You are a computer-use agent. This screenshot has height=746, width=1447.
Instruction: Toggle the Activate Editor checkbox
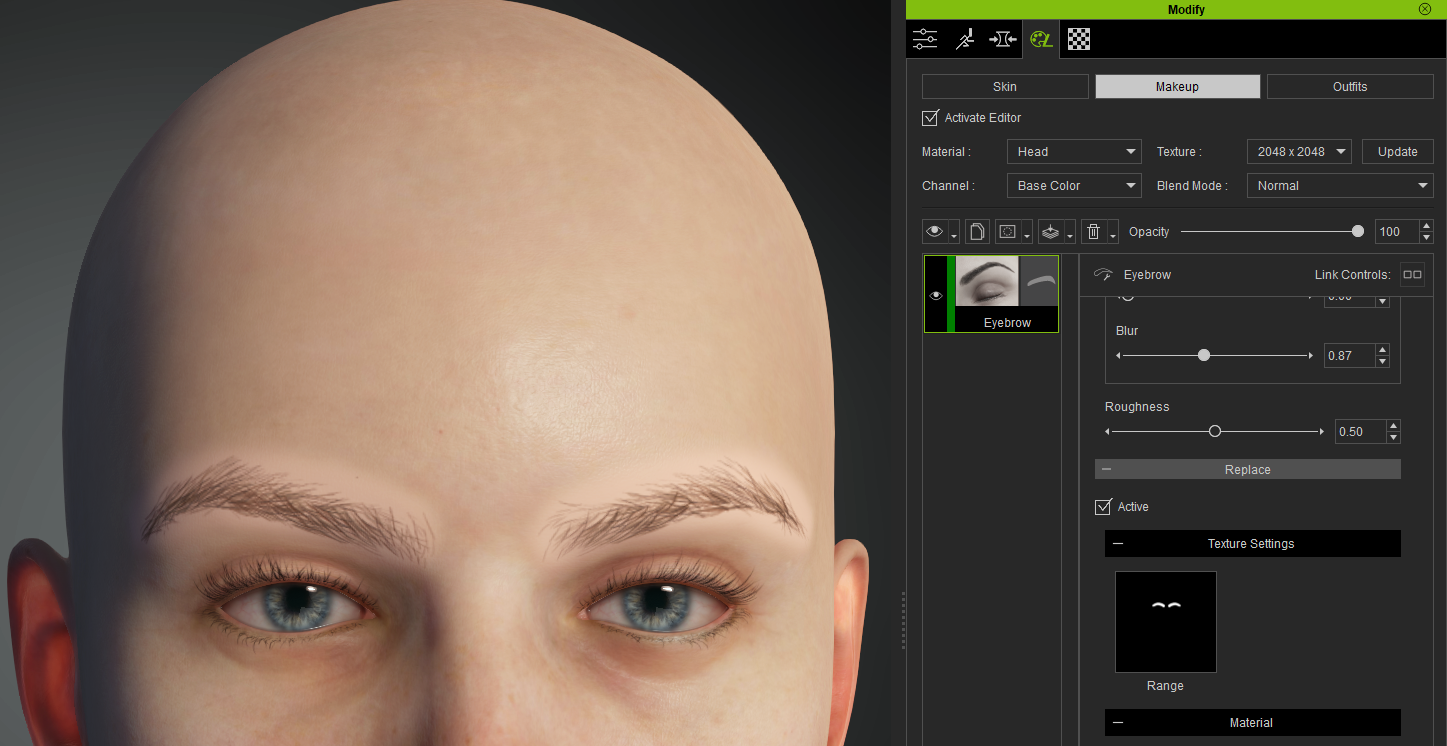[930, 118]
